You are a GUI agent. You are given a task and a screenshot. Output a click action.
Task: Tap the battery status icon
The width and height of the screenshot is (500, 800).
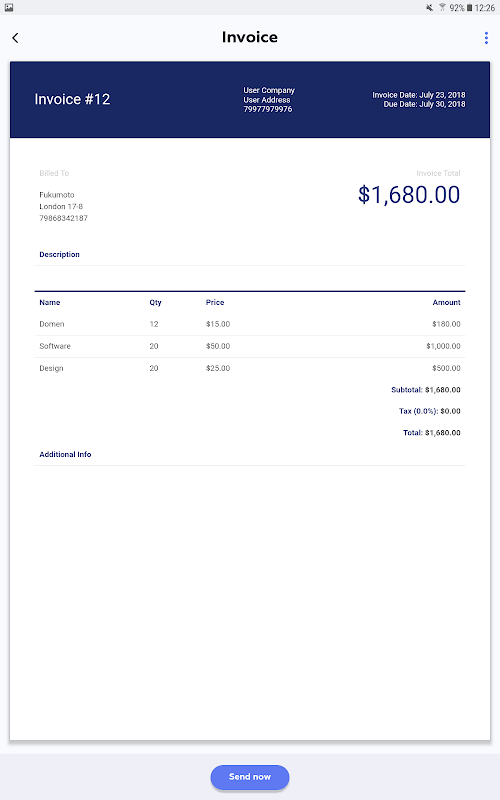pos(469,8)
